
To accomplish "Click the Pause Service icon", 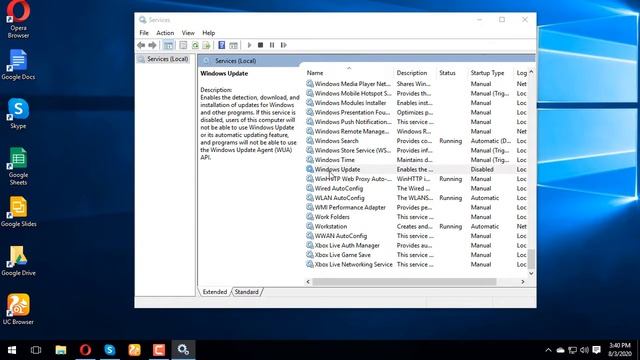I will coord(272,45).
